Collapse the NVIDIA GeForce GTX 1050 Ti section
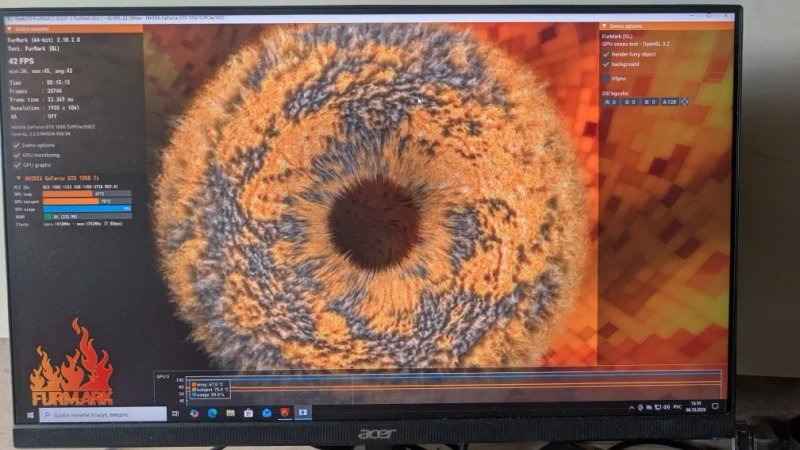Image resolution: width=800 pixels, height=450 pixels. pyautogui.click(x=58, y=178)
